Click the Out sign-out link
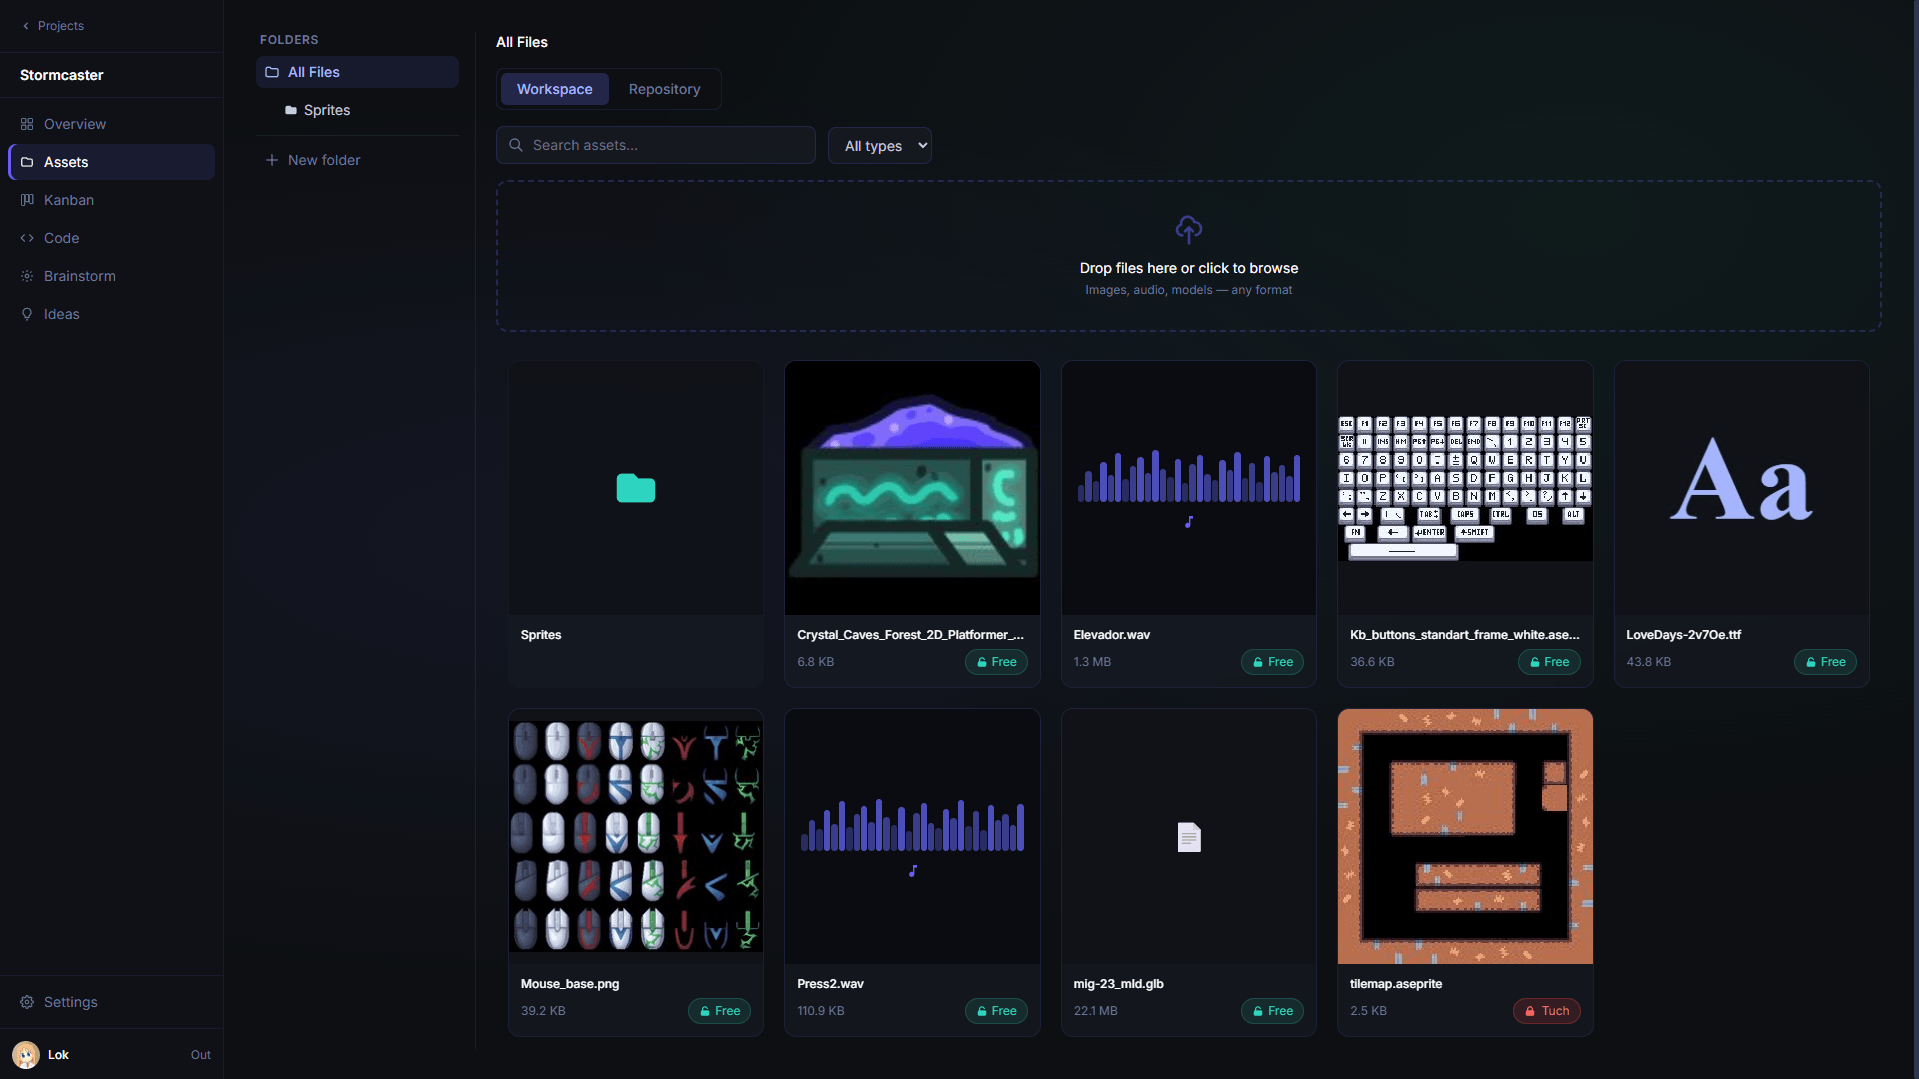The image size is (1919, 1079). click(x=200, y=1055)
